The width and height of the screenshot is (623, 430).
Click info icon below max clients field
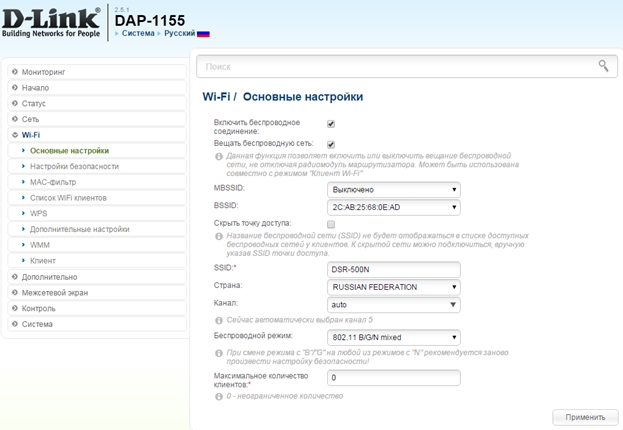(x=219, y=396)
